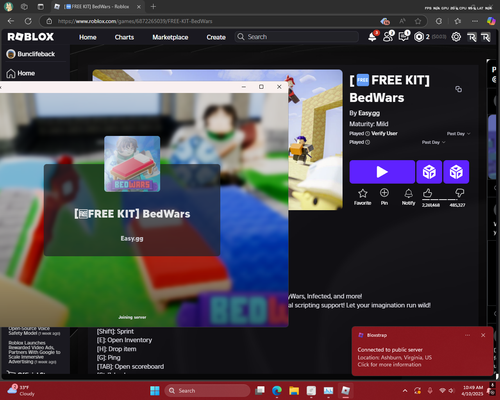This screenshot has width=500, height=400.
Task: Go to Home in Roblox top nav
Action: (88, 37)
